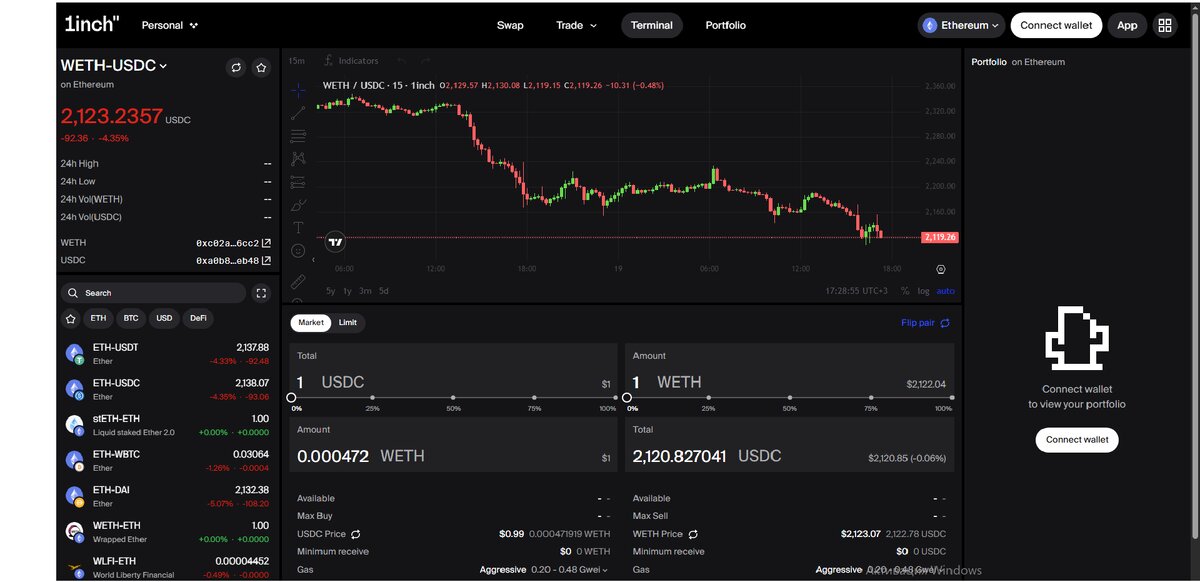Switch to the Terminal tab
Image resolution: width=1200 pixels, height=582 pixels.
click(x=652, y=25)
